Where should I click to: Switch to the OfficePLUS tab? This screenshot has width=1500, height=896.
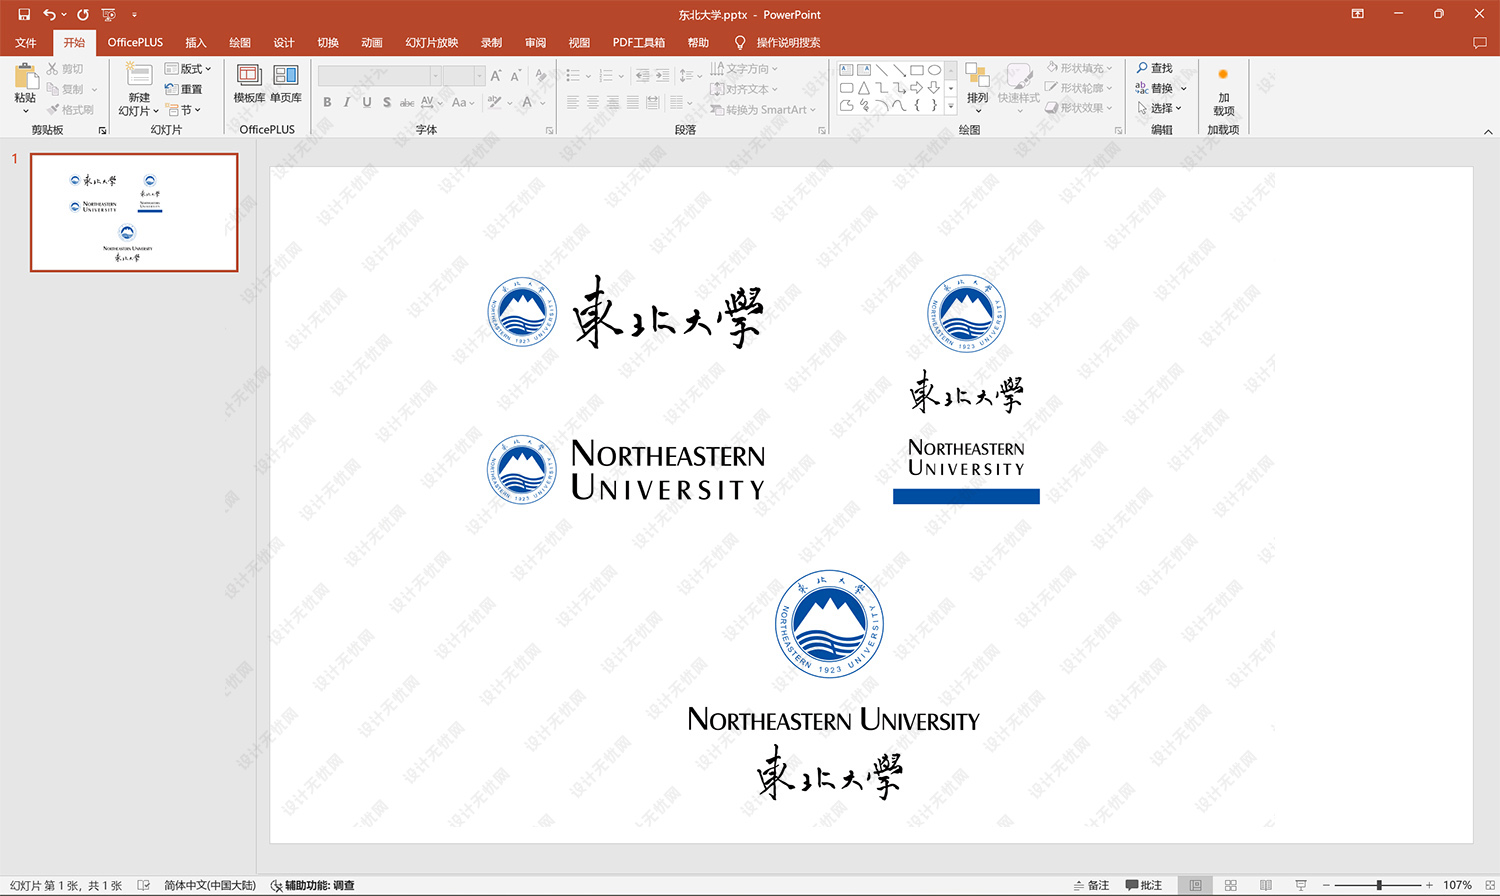coord(135,43)
